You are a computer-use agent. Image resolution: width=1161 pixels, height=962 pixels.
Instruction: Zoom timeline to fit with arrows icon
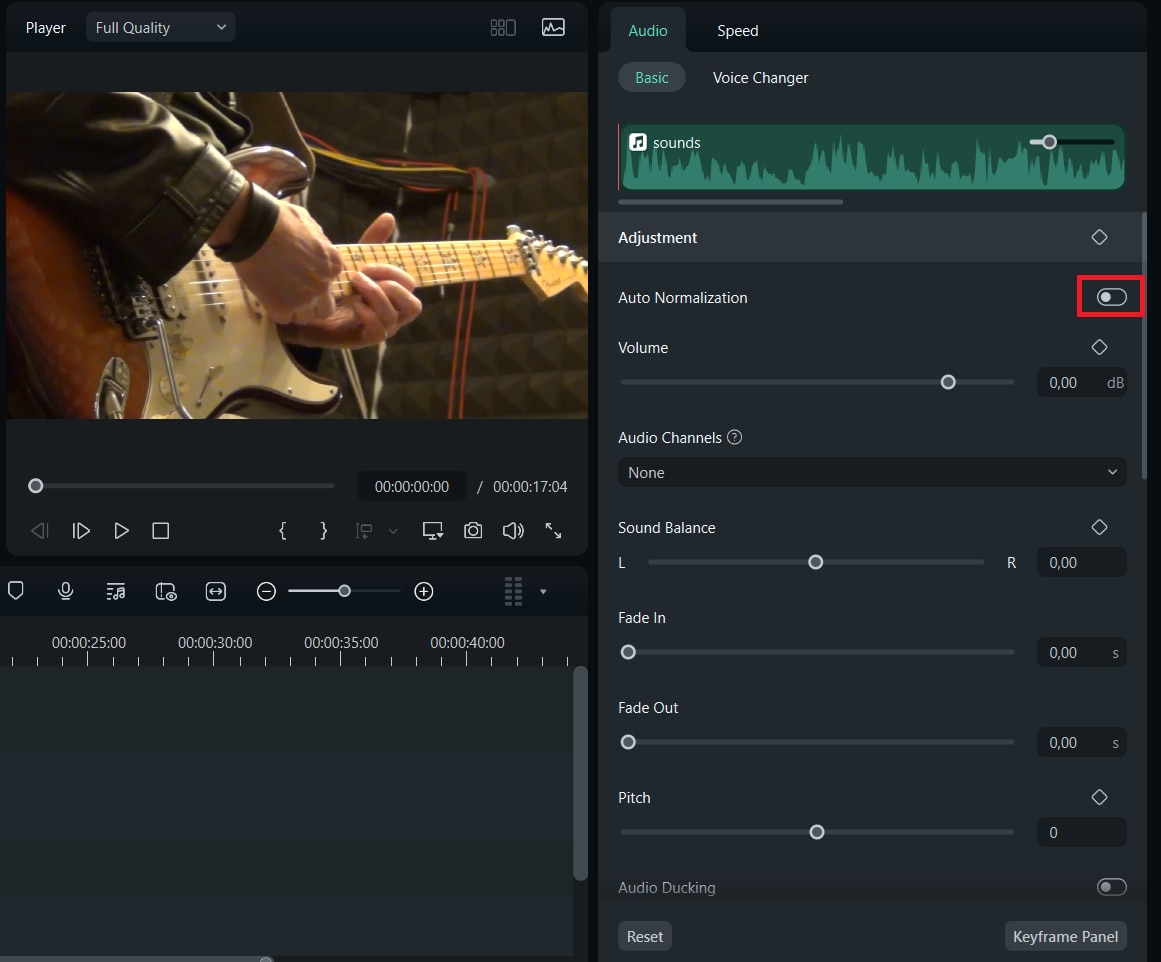[215, 592]
